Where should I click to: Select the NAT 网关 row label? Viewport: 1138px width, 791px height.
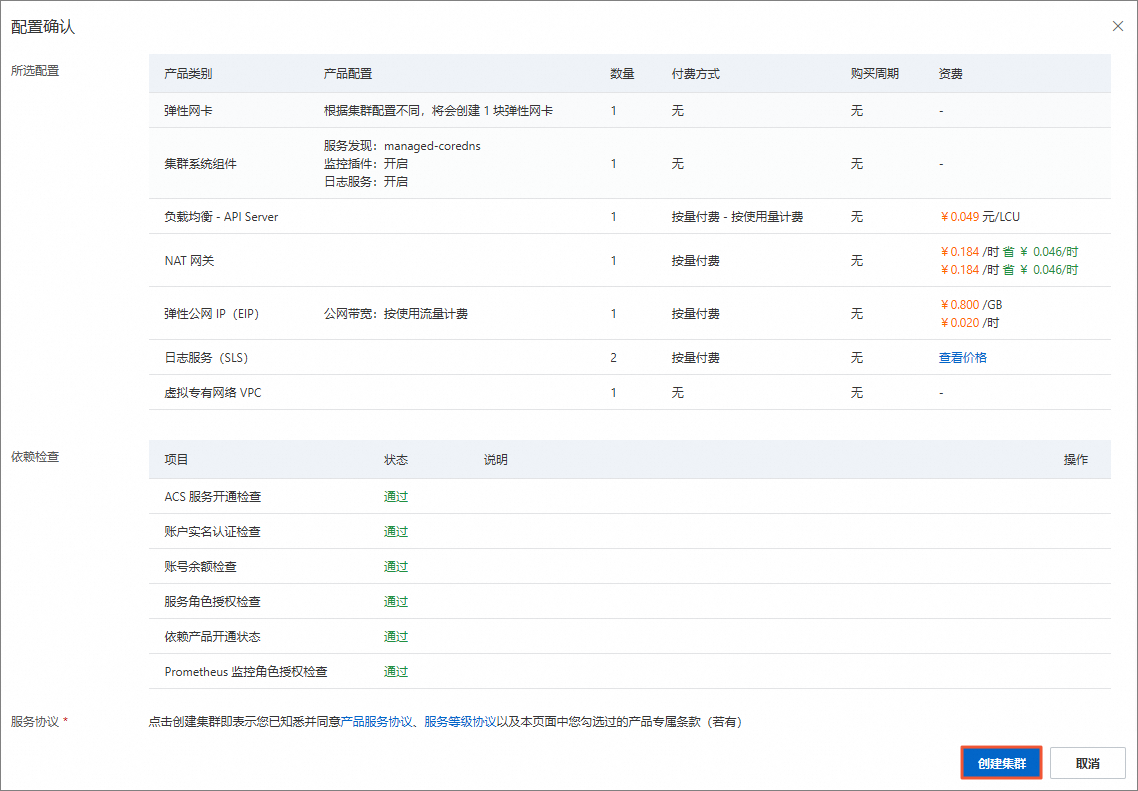click(x=189, y=261)
